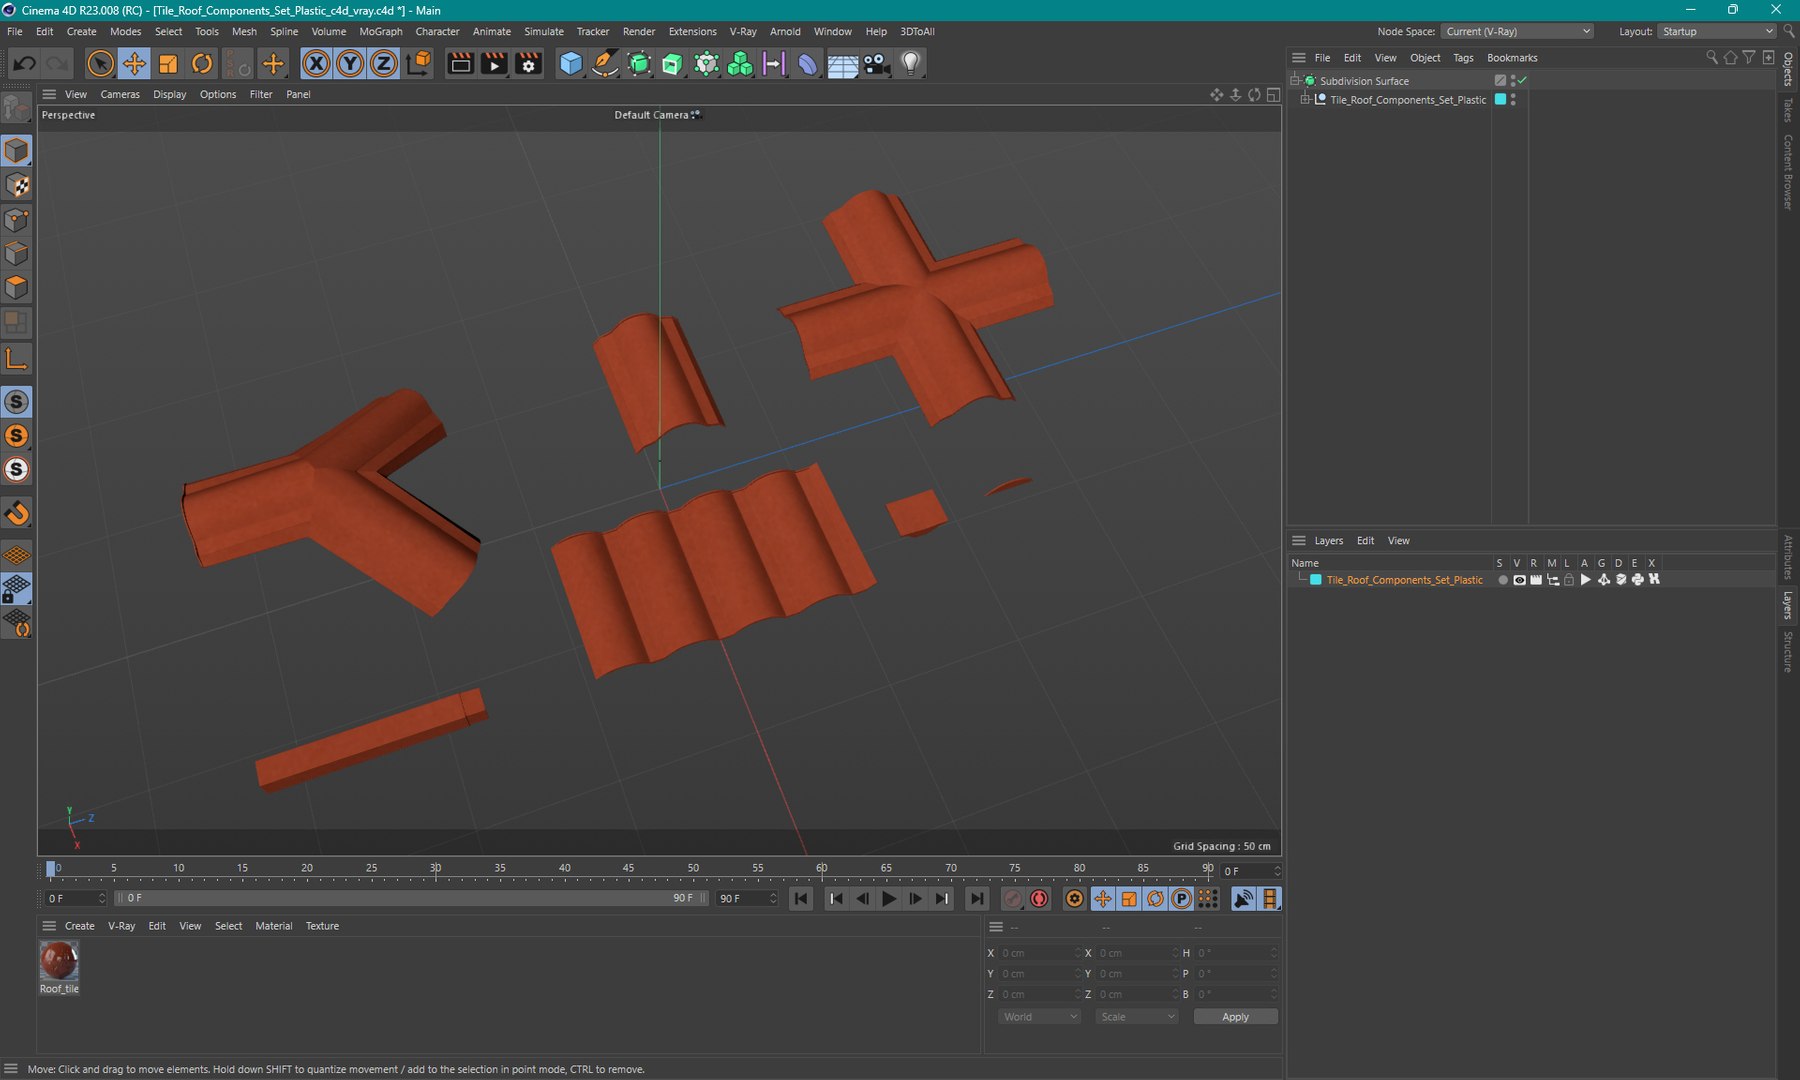Click the Undo arrow icon
1800x1080 pixels.
[x=24, y=64]
